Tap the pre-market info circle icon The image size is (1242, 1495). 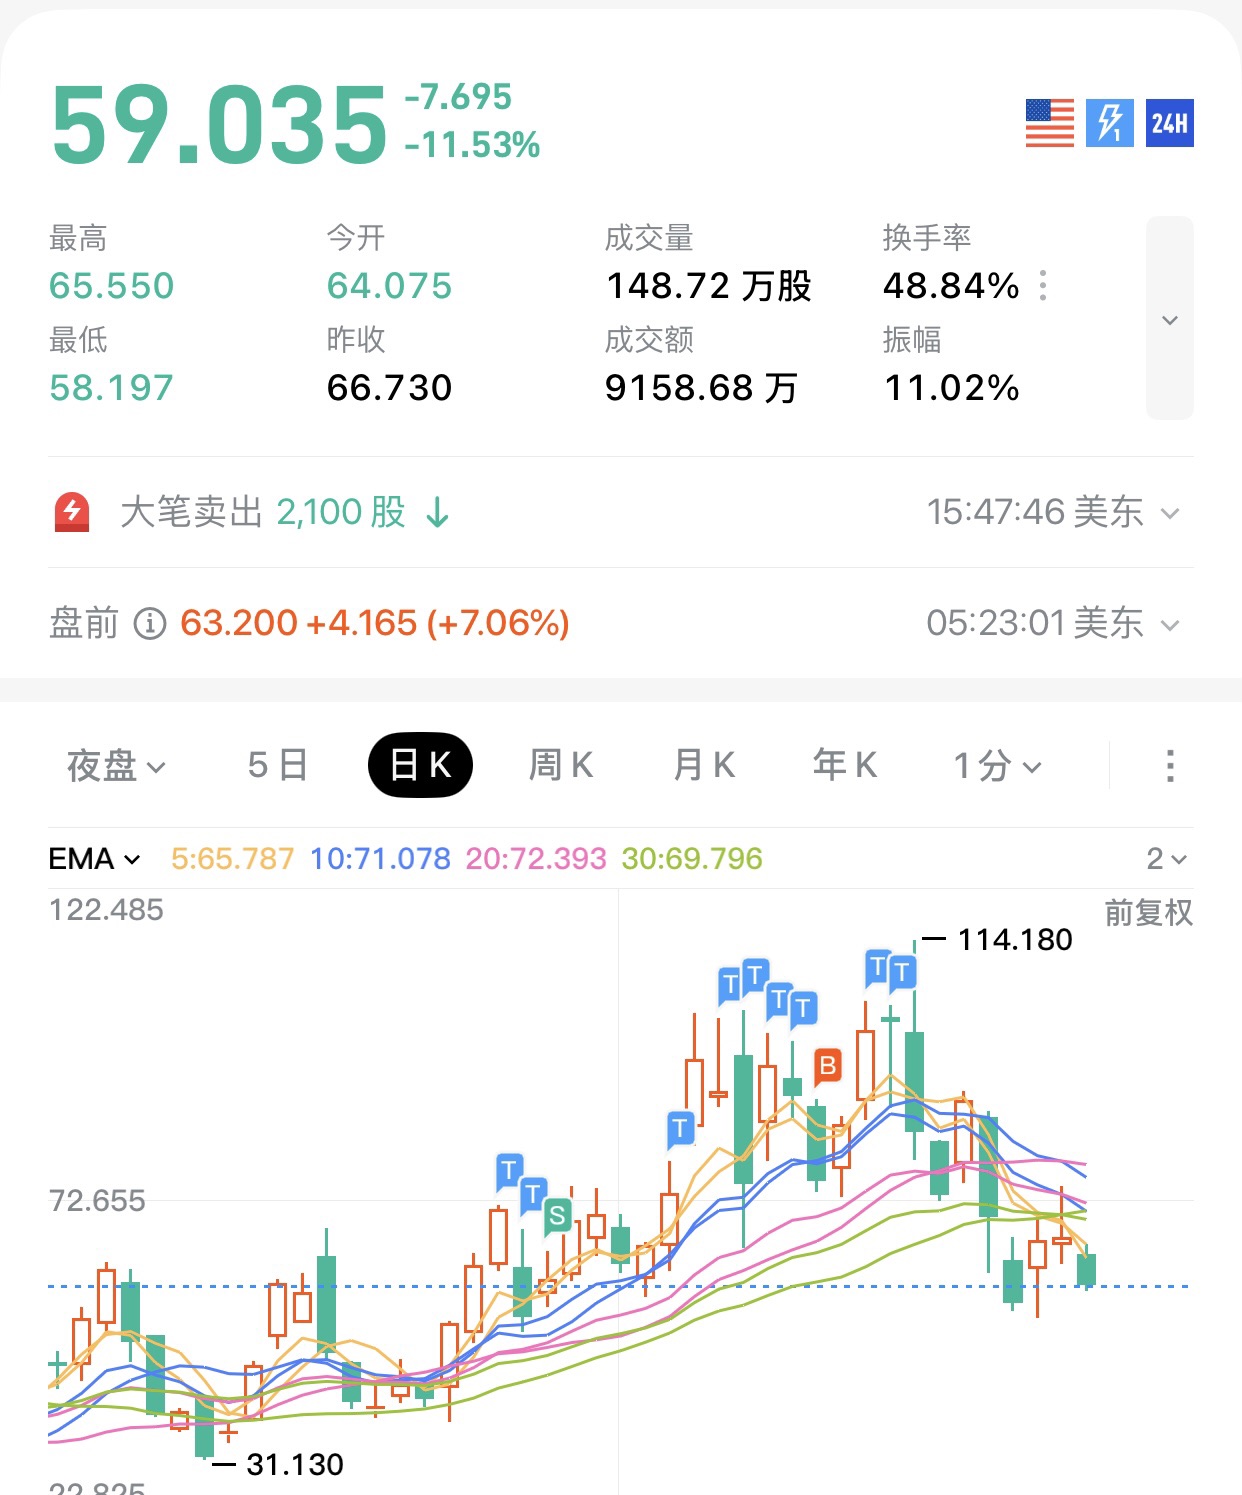150,623
